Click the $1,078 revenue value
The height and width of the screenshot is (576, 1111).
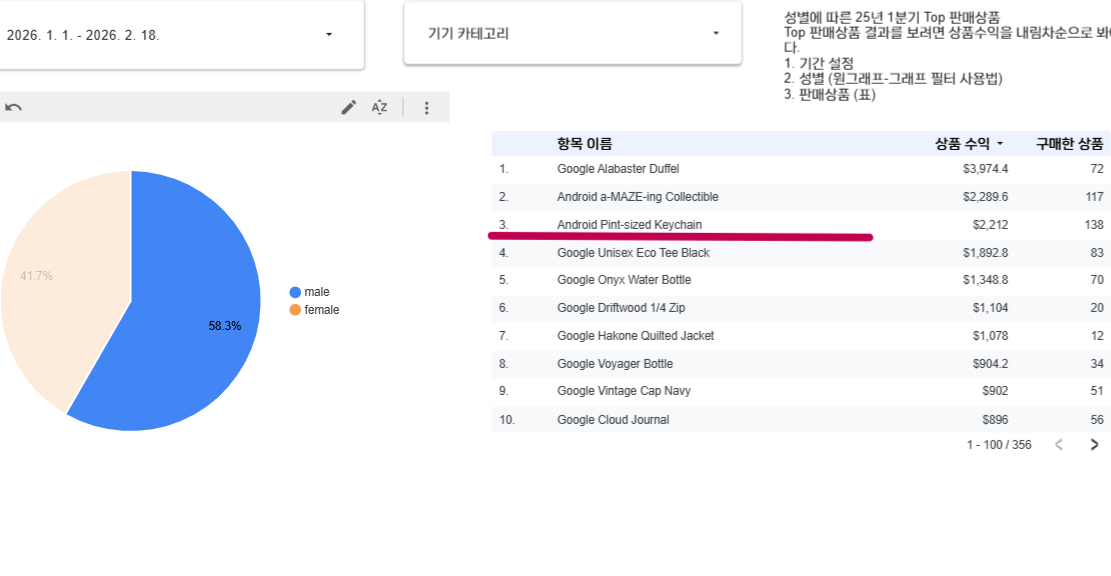(990, 336)
